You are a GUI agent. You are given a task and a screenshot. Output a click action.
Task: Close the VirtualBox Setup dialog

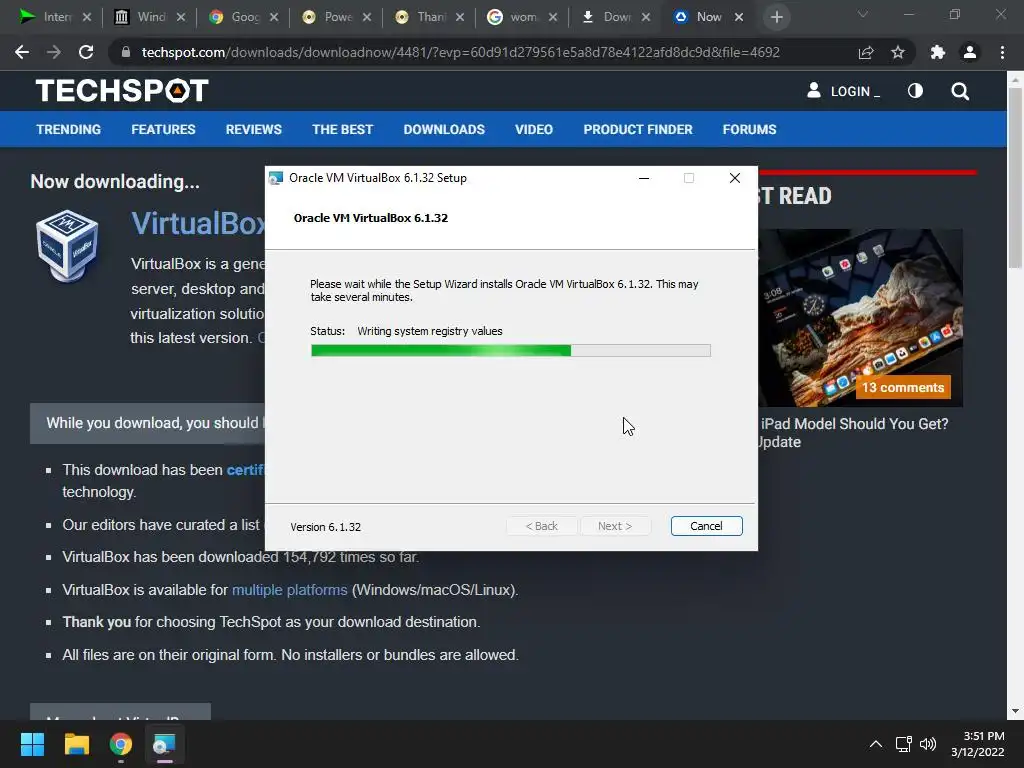click(735, 178)
